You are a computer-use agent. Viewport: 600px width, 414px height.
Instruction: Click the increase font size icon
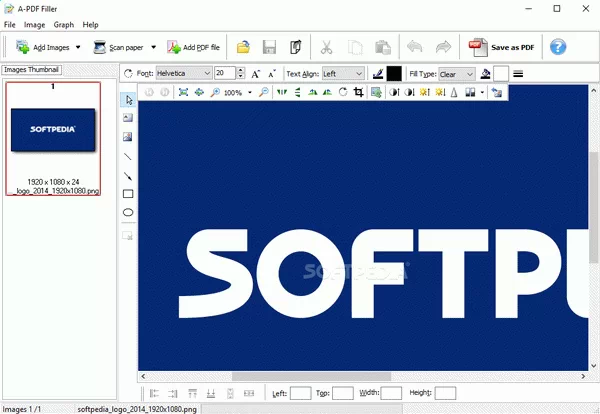pos(256,73)
